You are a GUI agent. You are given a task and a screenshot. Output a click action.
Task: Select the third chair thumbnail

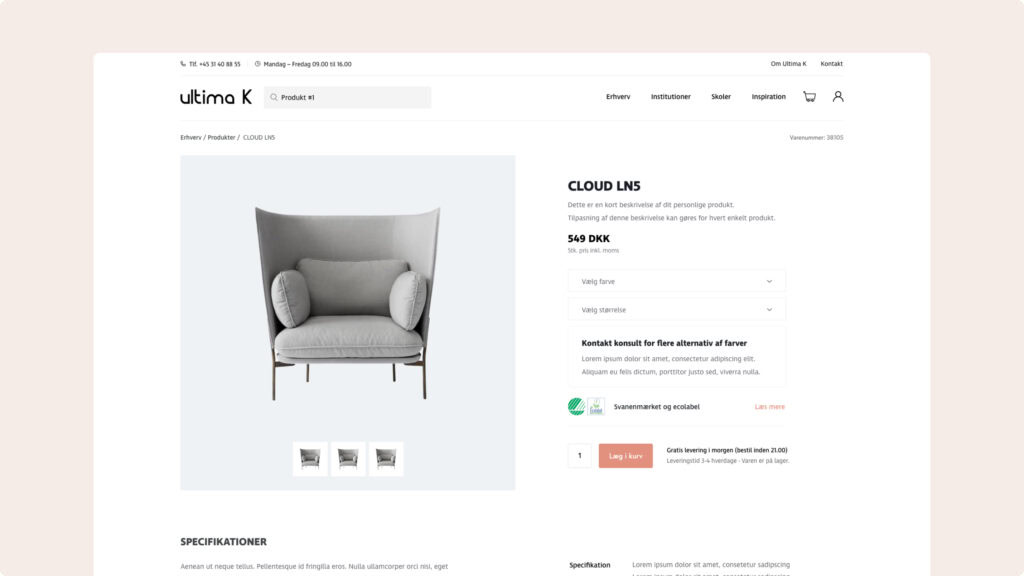point(386,458)
